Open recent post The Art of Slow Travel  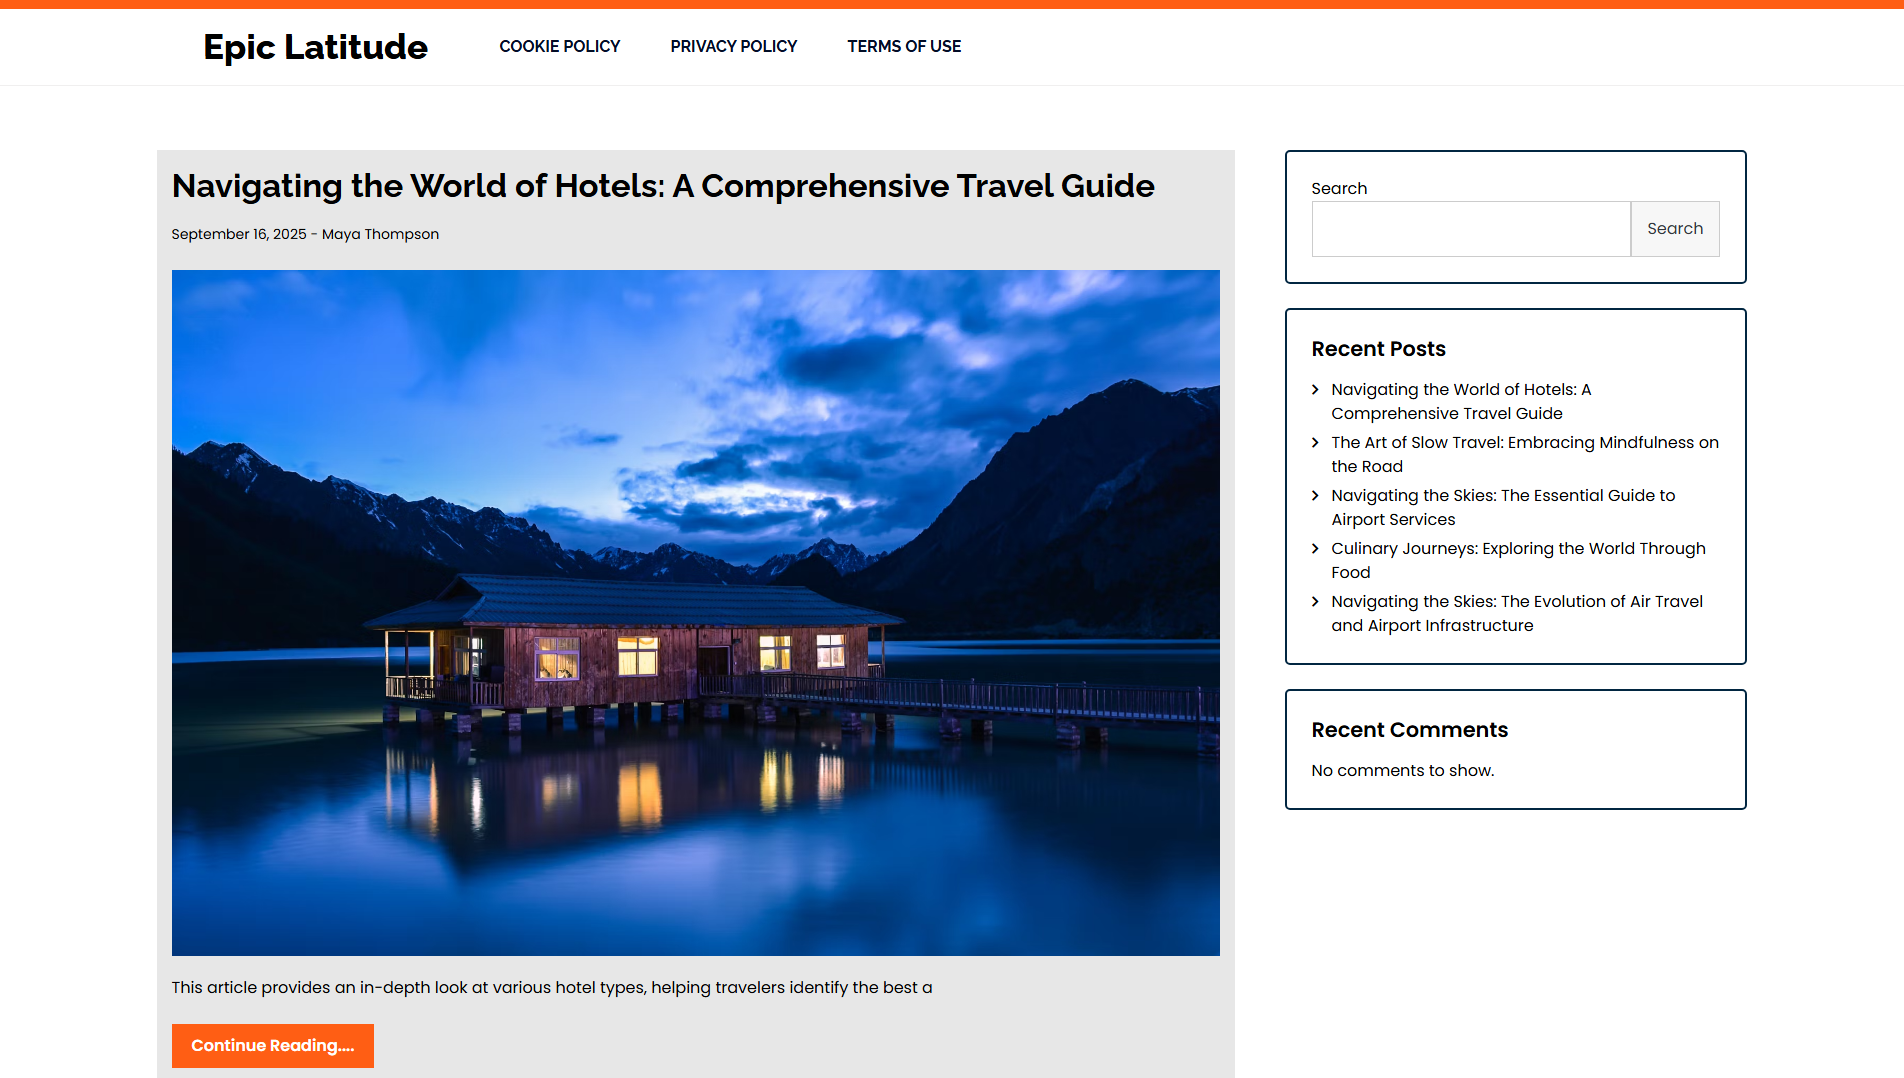pyautogui.click(x=1525, y=454)
